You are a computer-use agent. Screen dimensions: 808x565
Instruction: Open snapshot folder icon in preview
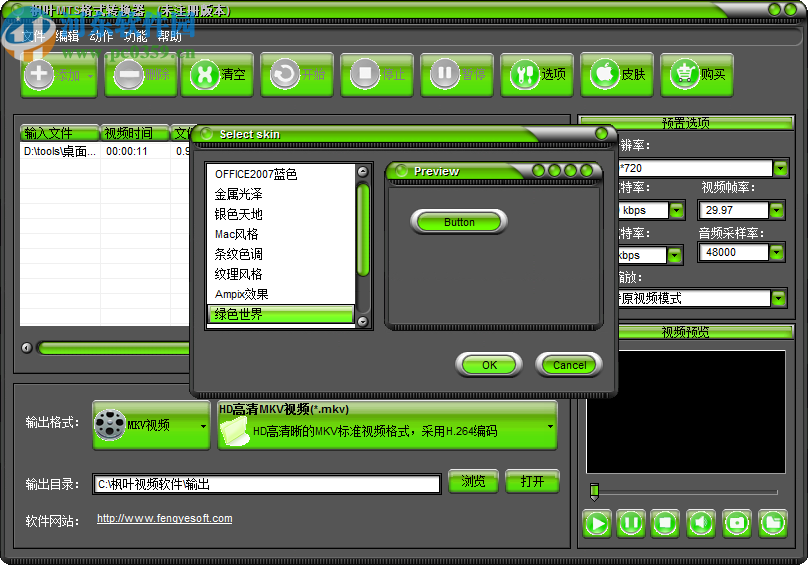(773, 524)
